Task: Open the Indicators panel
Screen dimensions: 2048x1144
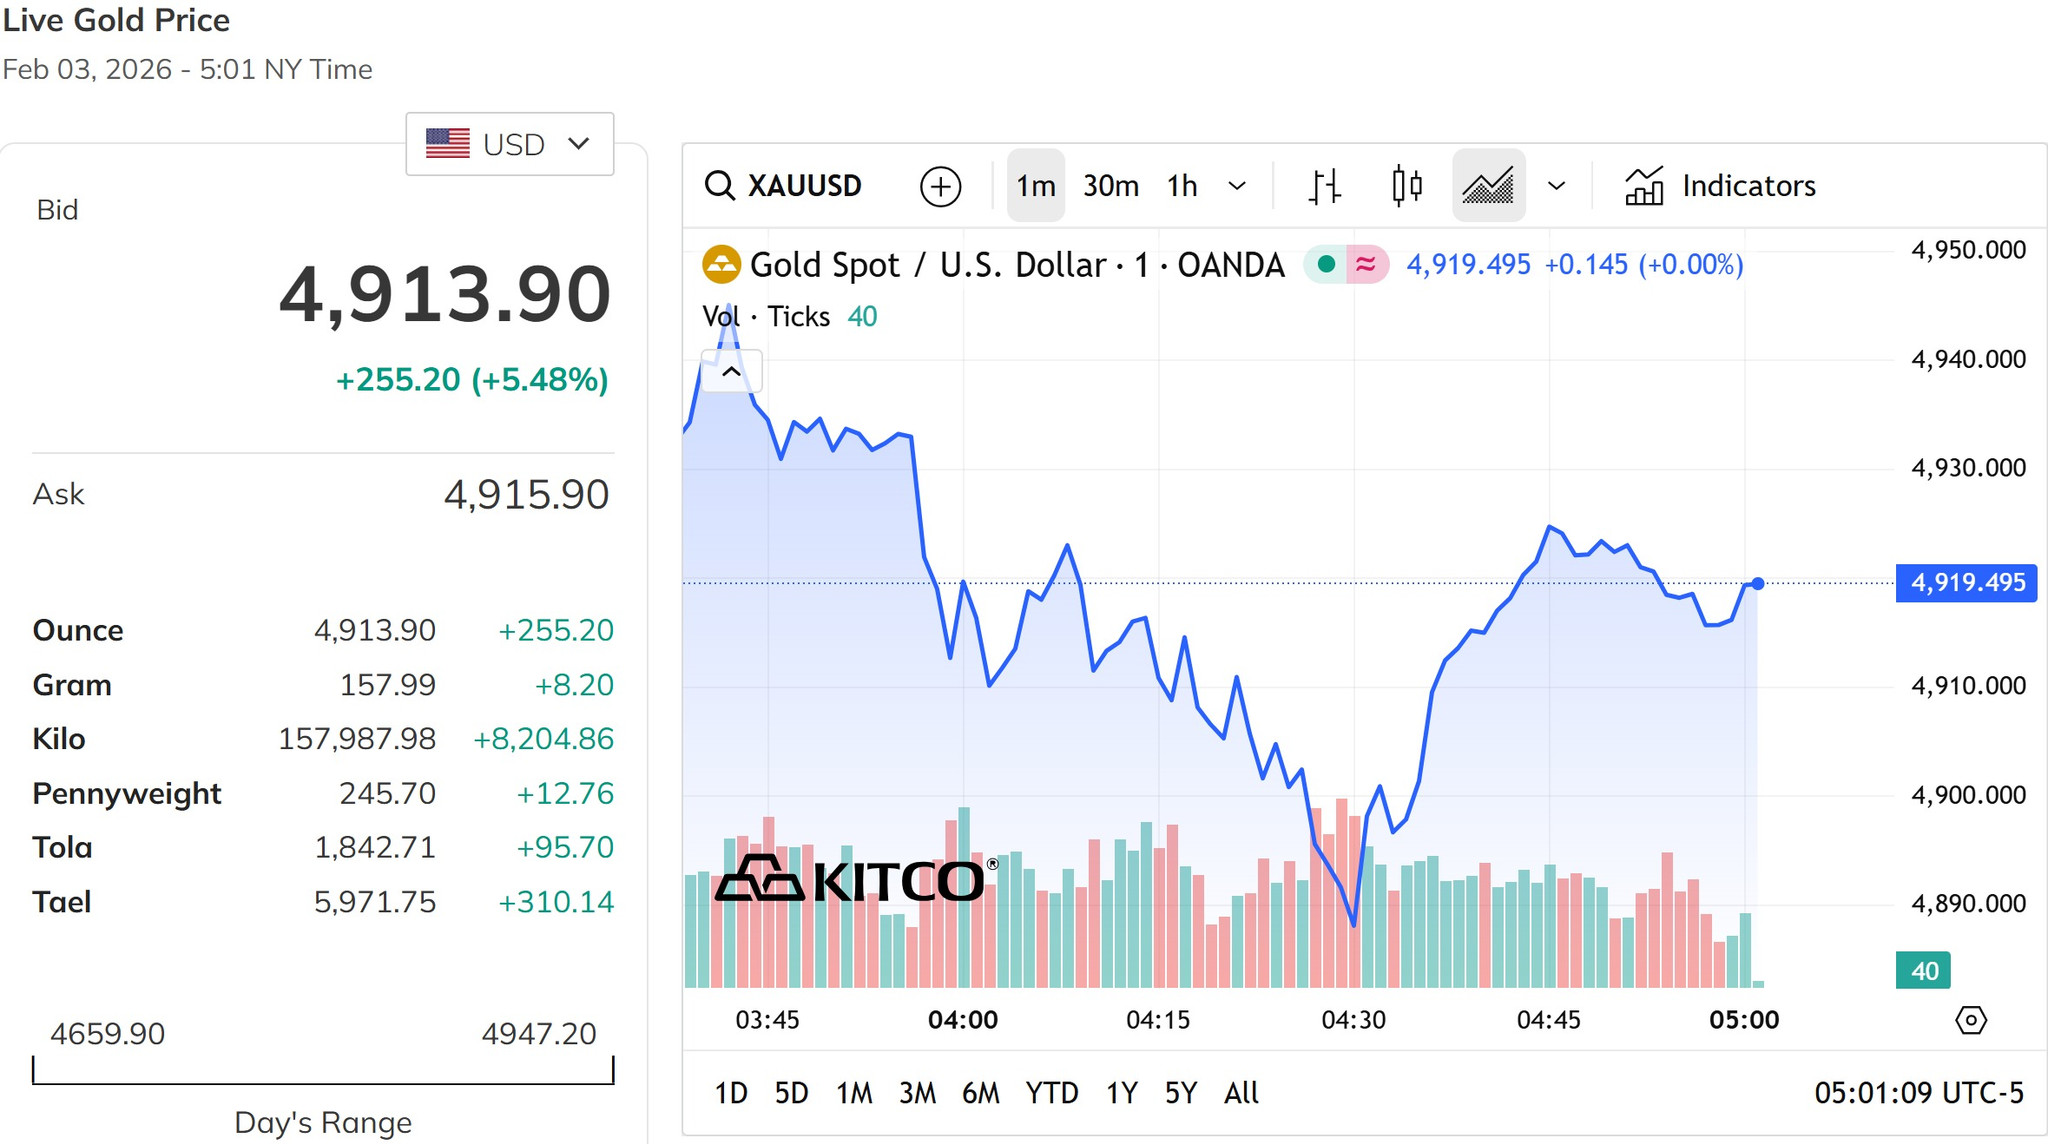Action: pyautogui.click(x=1720, y=186)
